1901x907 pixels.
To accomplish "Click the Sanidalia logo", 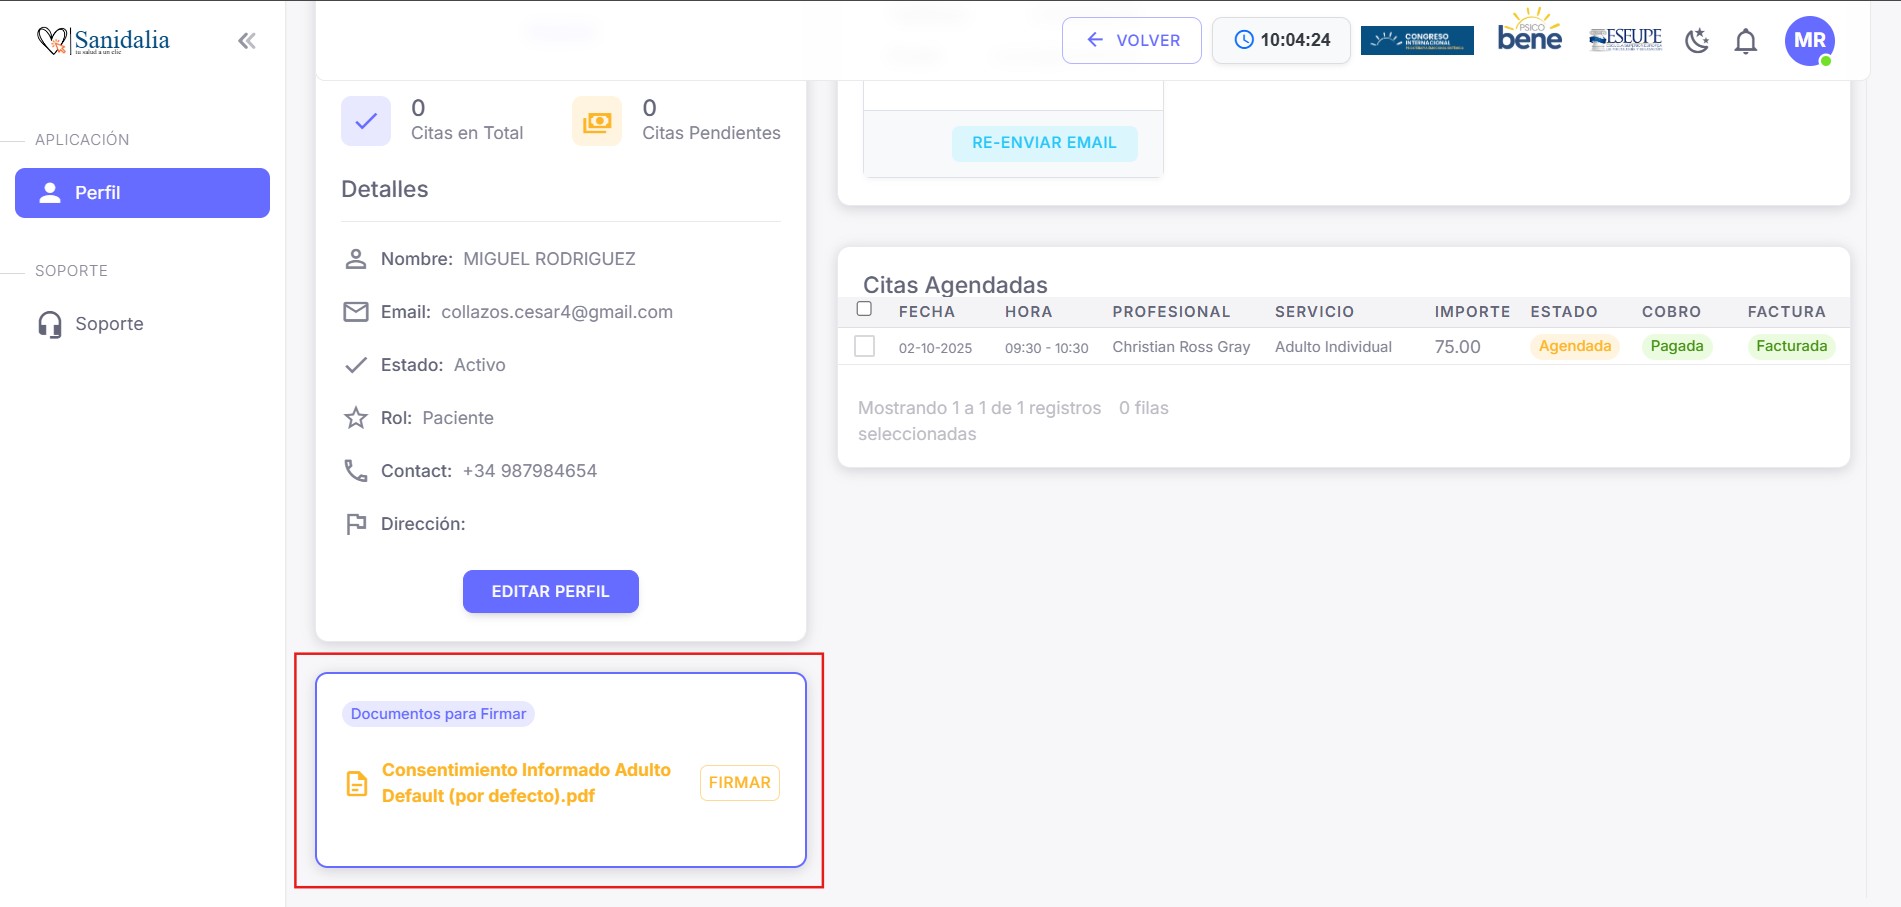I will tap(104, 40).
